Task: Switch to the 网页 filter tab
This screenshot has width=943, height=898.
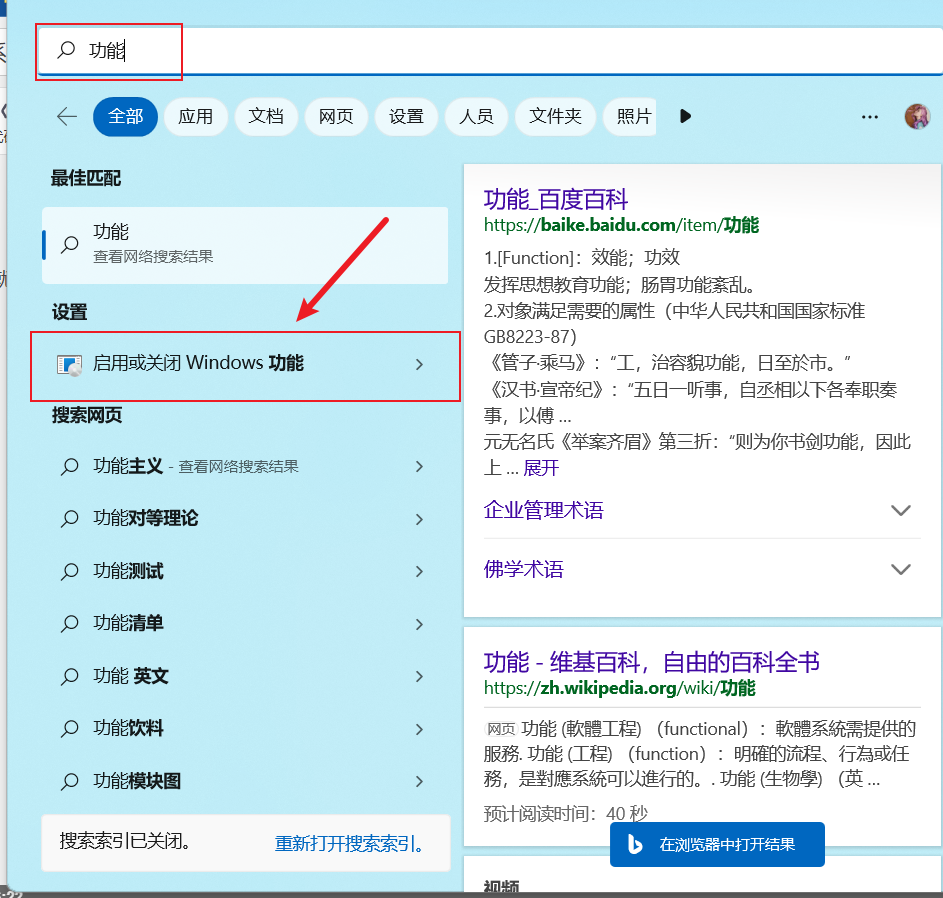Action: click(336, 116)
